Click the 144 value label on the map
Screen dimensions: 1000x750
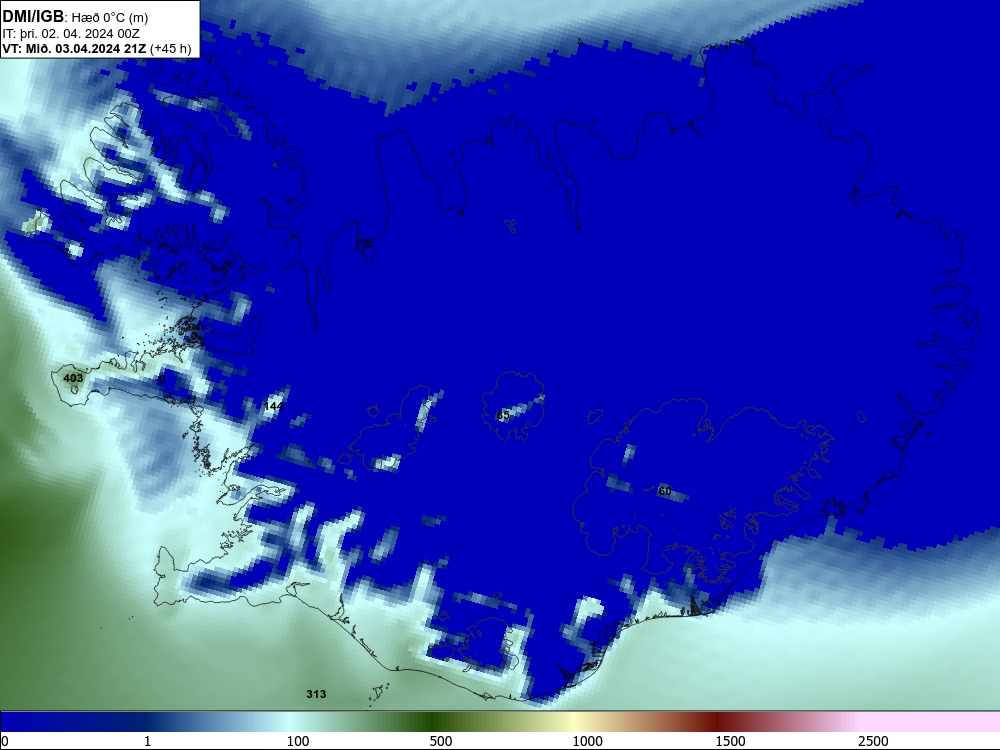(x=273, y=406)
